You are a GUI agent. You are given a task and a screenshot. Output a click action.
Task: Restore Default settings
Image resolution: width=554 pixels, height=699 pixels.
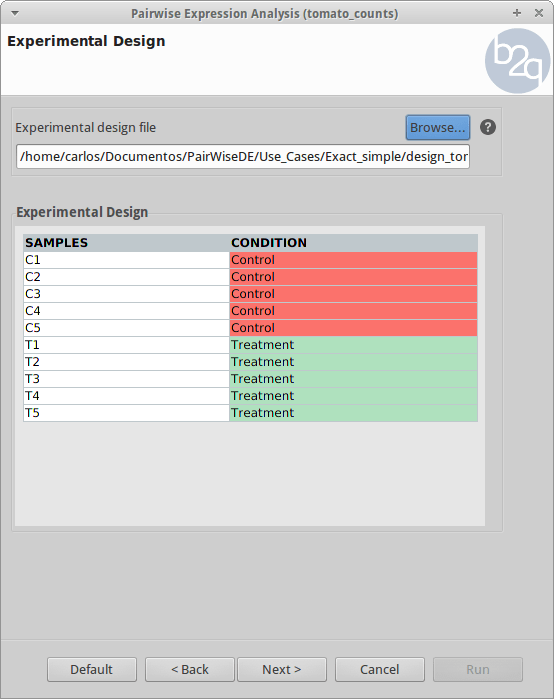pyautogui.click(x=92, y=669)
